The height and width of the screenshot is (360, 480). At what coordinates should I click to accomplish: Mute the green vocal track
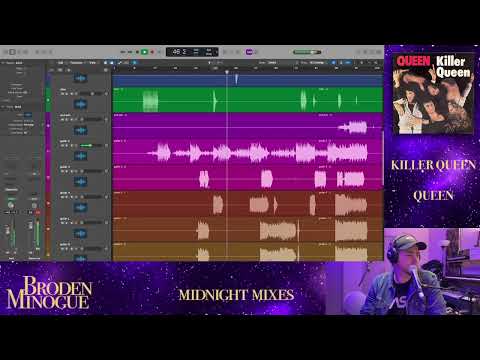click(62, 94)
